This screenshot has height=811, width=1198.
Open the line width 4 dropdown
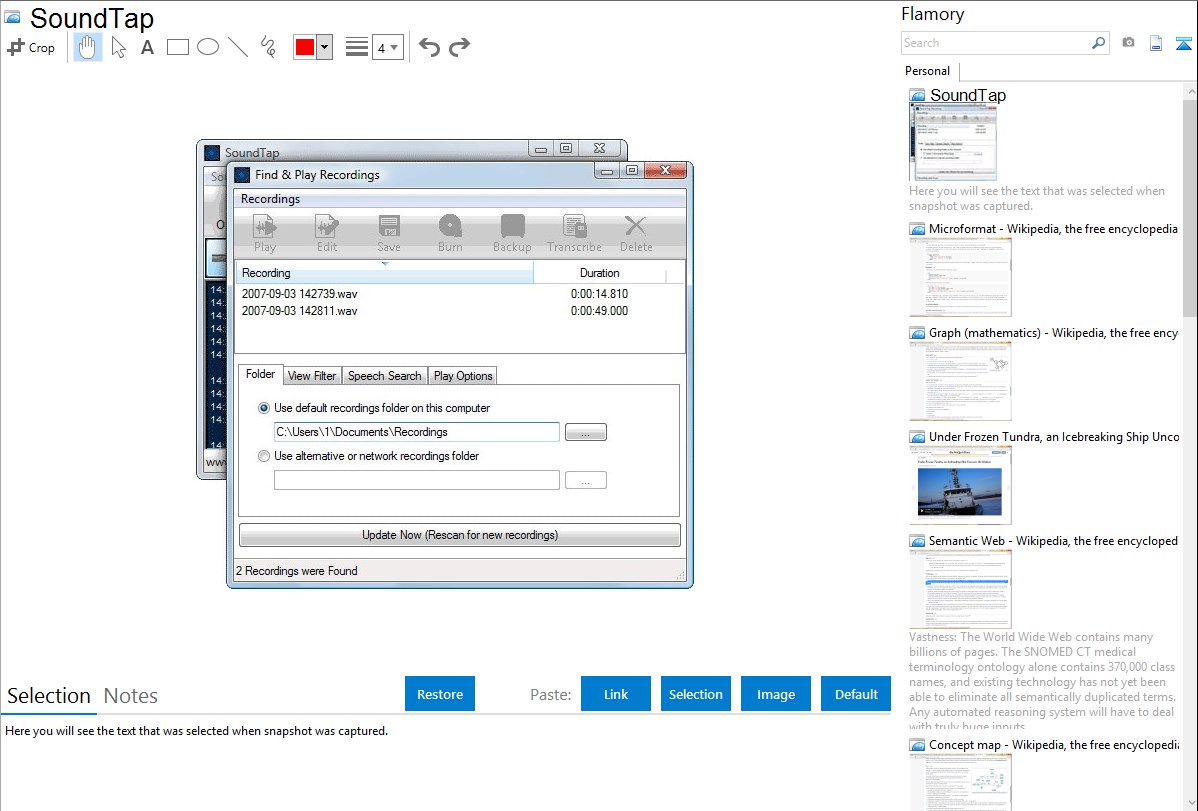(388, 47)
